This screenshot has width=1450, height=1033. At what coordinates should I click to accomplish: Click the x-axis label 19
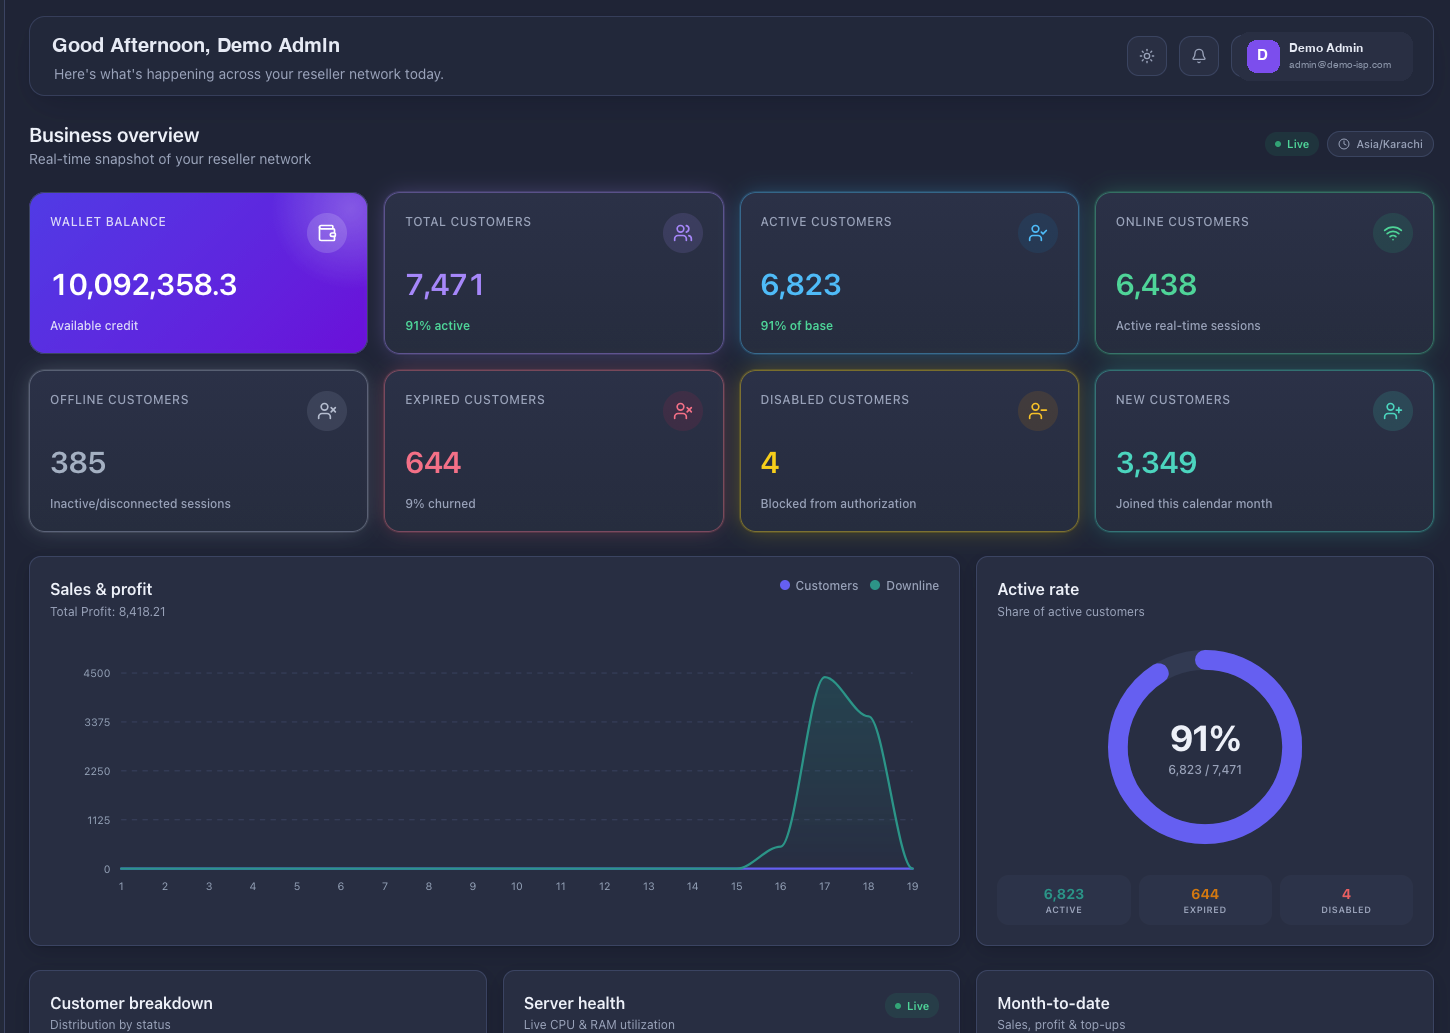pos(912,886)
